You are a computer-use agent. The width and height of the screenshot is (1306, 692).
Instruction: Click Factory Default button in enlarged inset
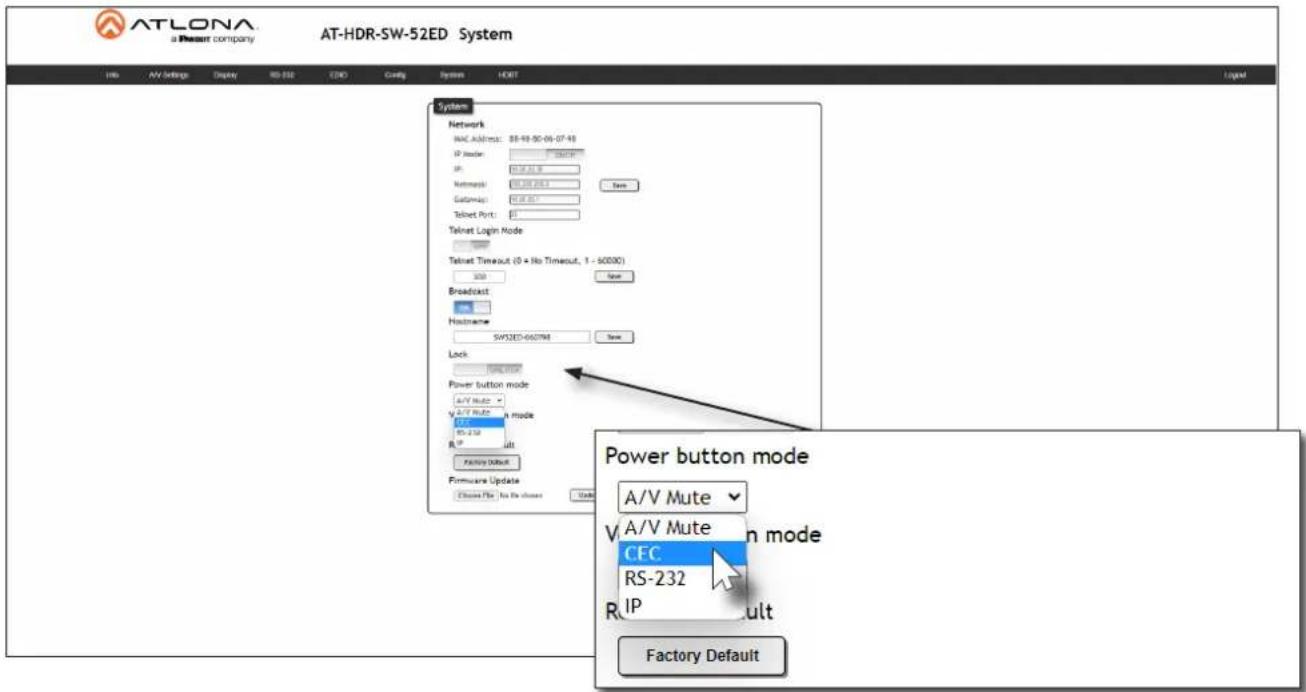[x=702, y=656]
